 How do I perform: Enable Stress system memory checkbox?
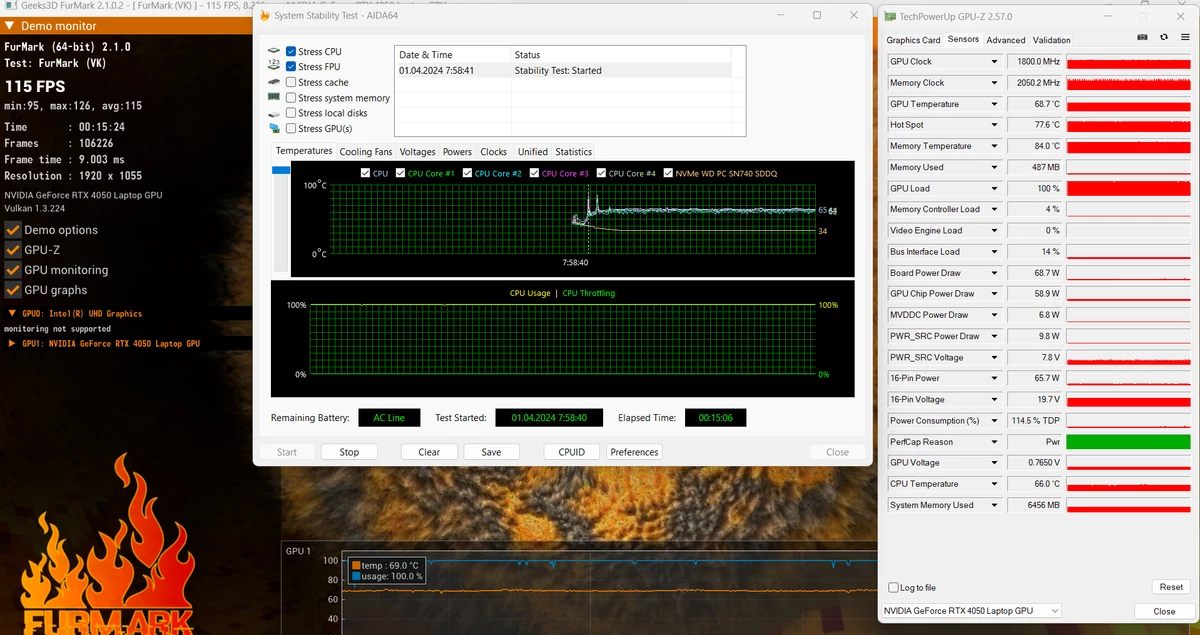pyautogui.click(x=291, y=98)
